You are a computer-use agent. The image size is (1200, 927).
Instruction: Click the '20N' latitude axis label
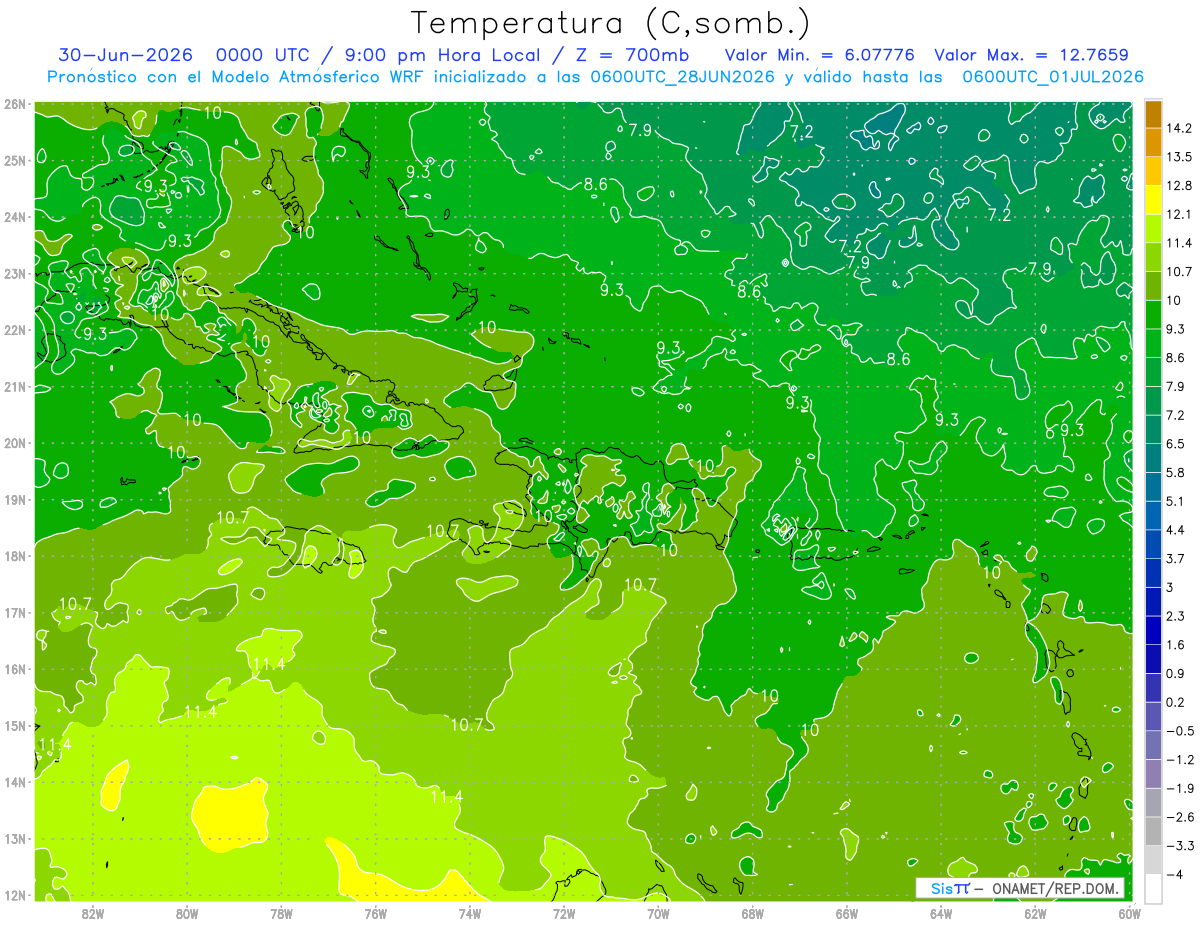pyautogui.click(x=14, y=443)
